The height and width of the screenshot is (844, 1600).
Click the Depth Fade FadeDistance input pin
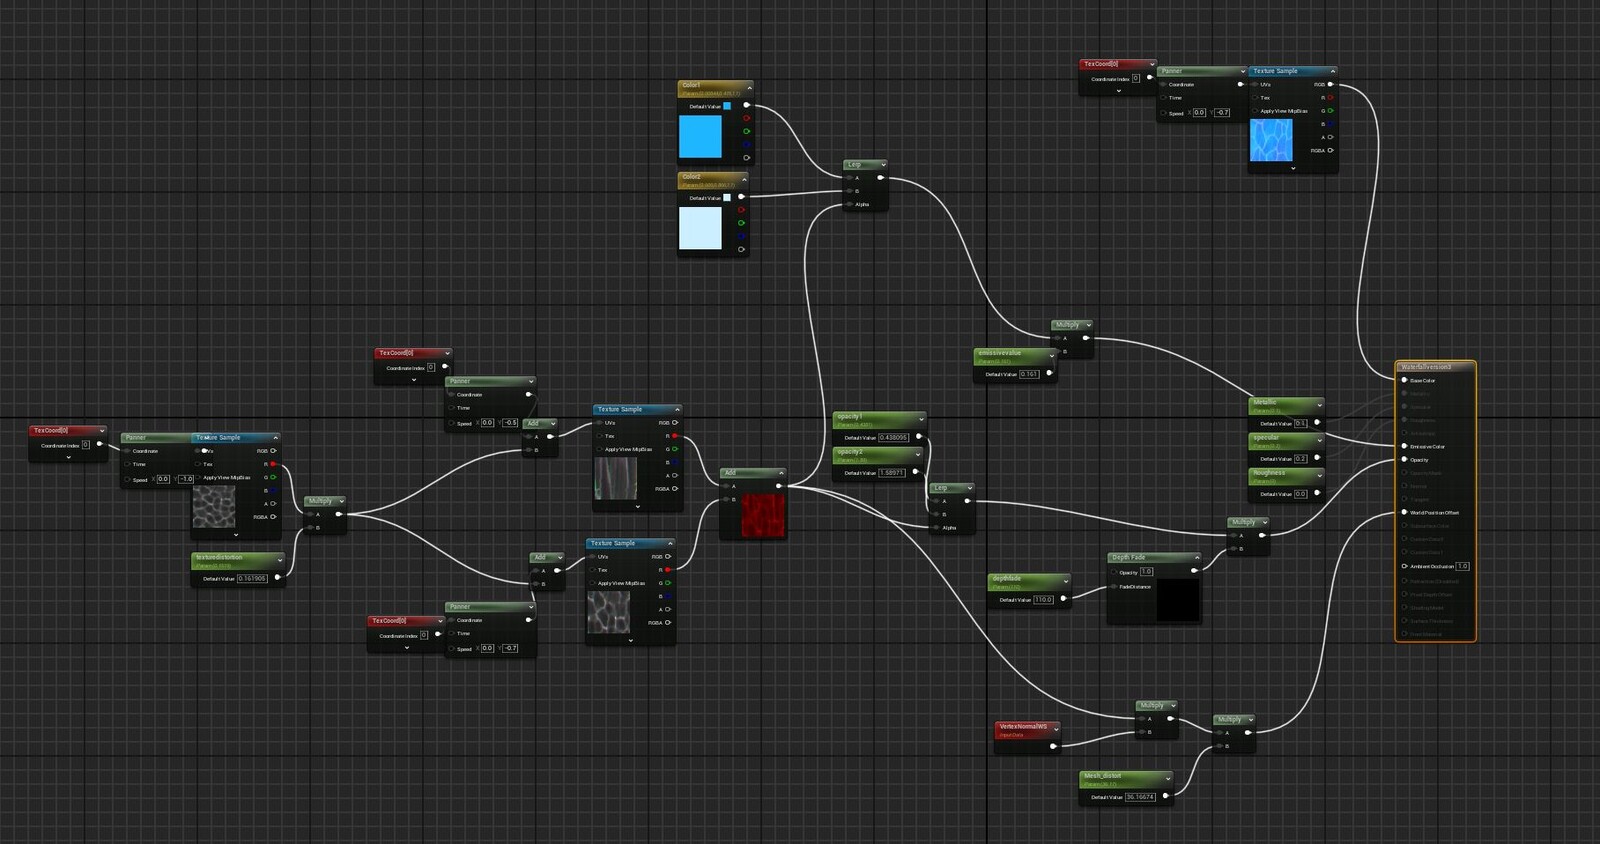[x=1114, y=587]
